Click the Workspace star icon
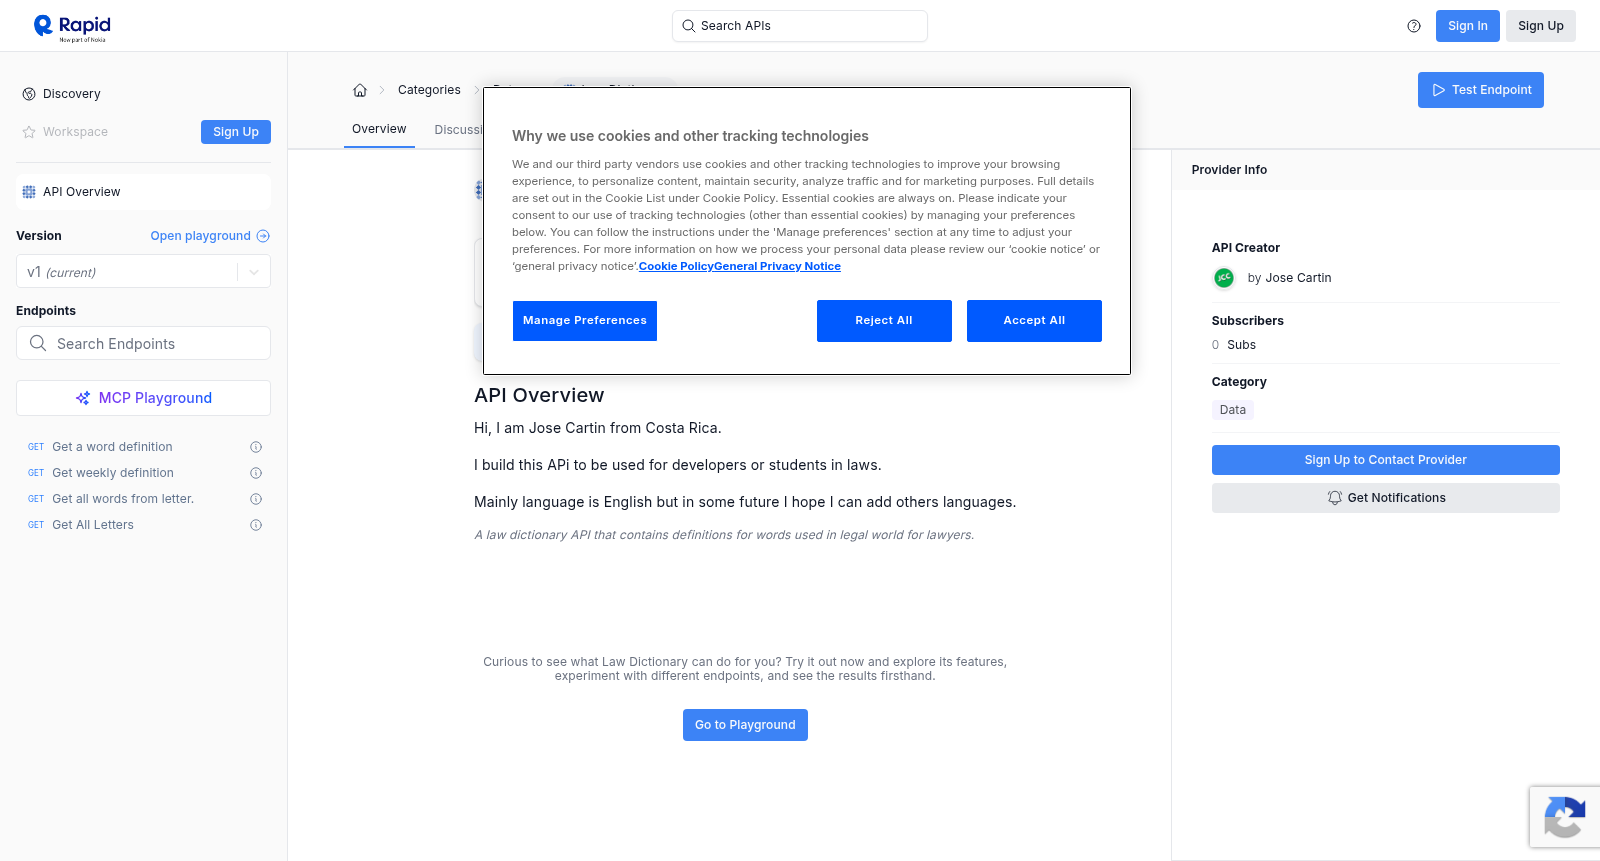Image resolution: width=1600 pixels, height=861 pixels. point(29,132)
